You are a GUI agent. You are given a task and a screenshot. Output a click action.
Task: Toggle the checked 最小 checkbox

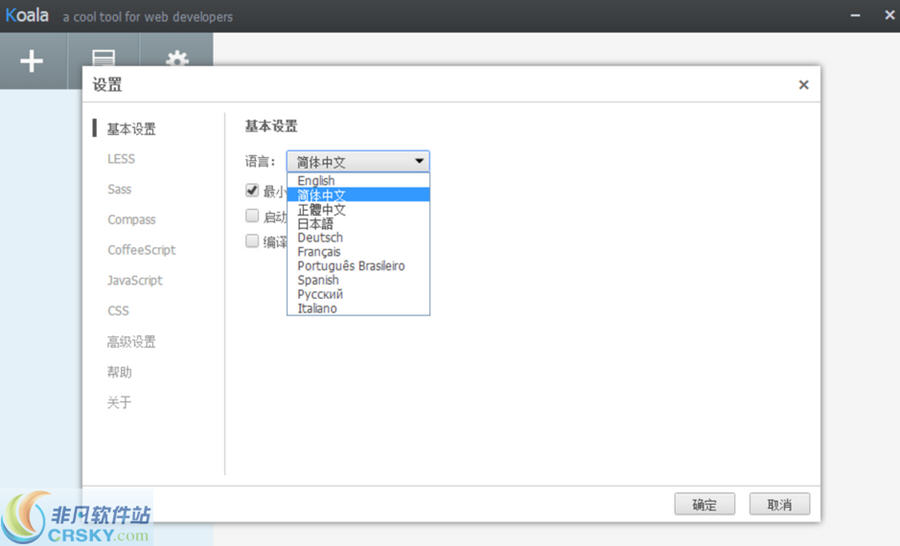(x=252, y=190)
